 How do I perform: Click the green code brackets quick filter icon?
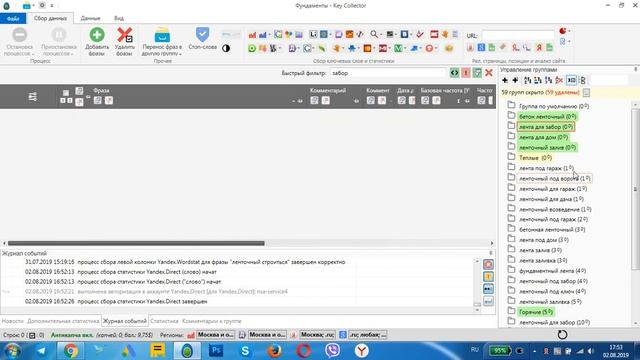pyautogui.click(x=454, y=73)
